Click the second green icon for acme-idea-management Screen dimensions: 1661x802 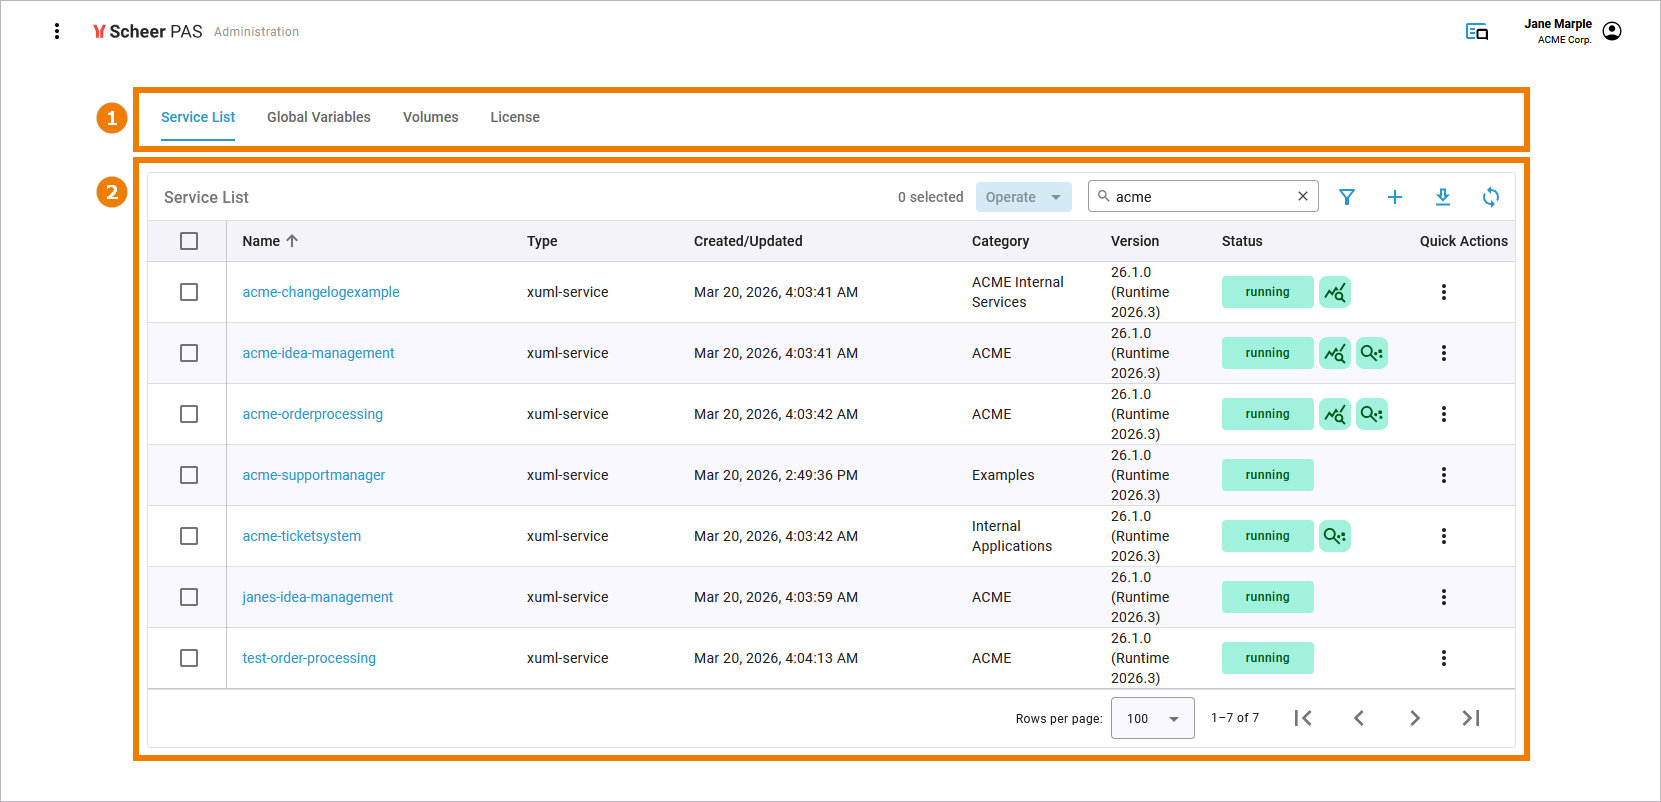click(x=1372, y=353)
